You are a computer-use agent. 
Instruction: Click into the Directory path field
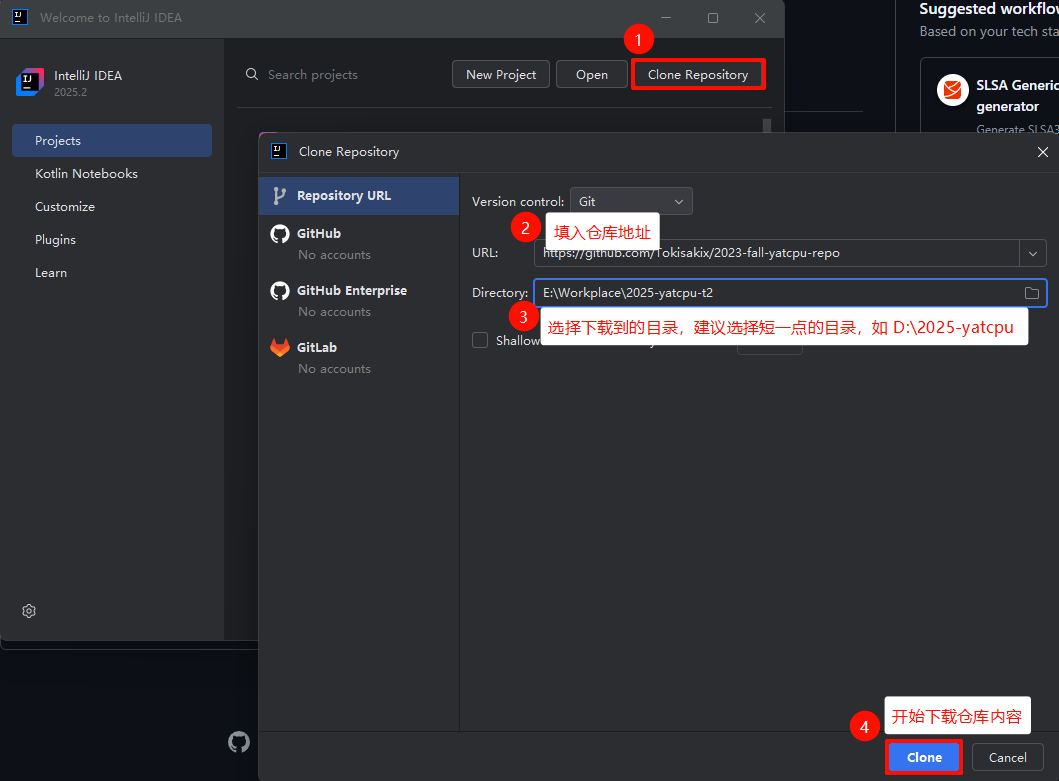pos(770,293)
